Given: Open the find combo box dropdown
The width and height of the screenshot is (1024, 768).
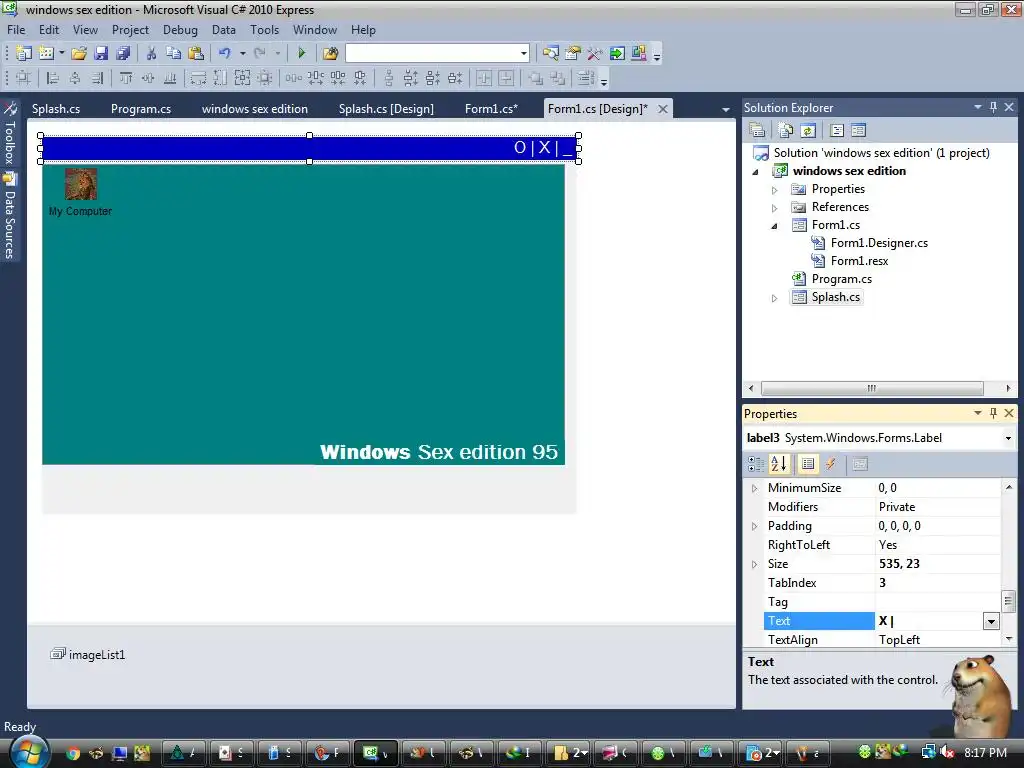Looking at the screenshot, I should [x=524, y=54].
